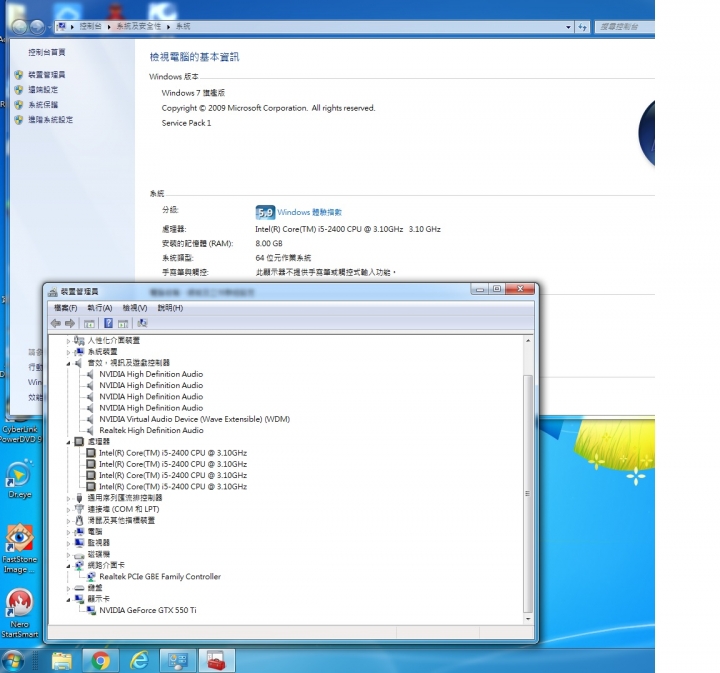The image size is (720, 673).
Task: Open the 檢視(V) menu in Device Manager
Action: coord(135,308)
